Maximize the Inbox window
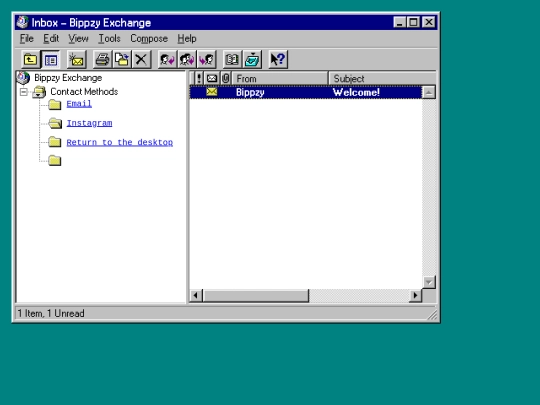540x405 pixels. (413, 22)
